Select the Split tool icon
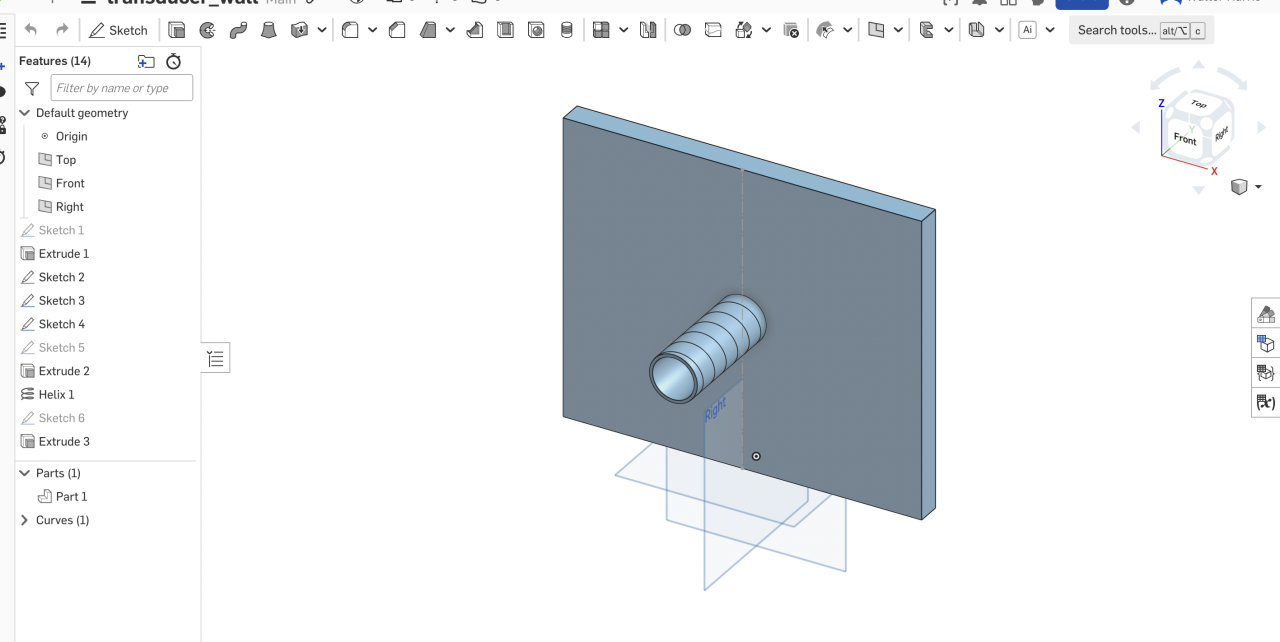Image resolution: width=1280 pixels, height=642 pixels. [x=713, y=30]
